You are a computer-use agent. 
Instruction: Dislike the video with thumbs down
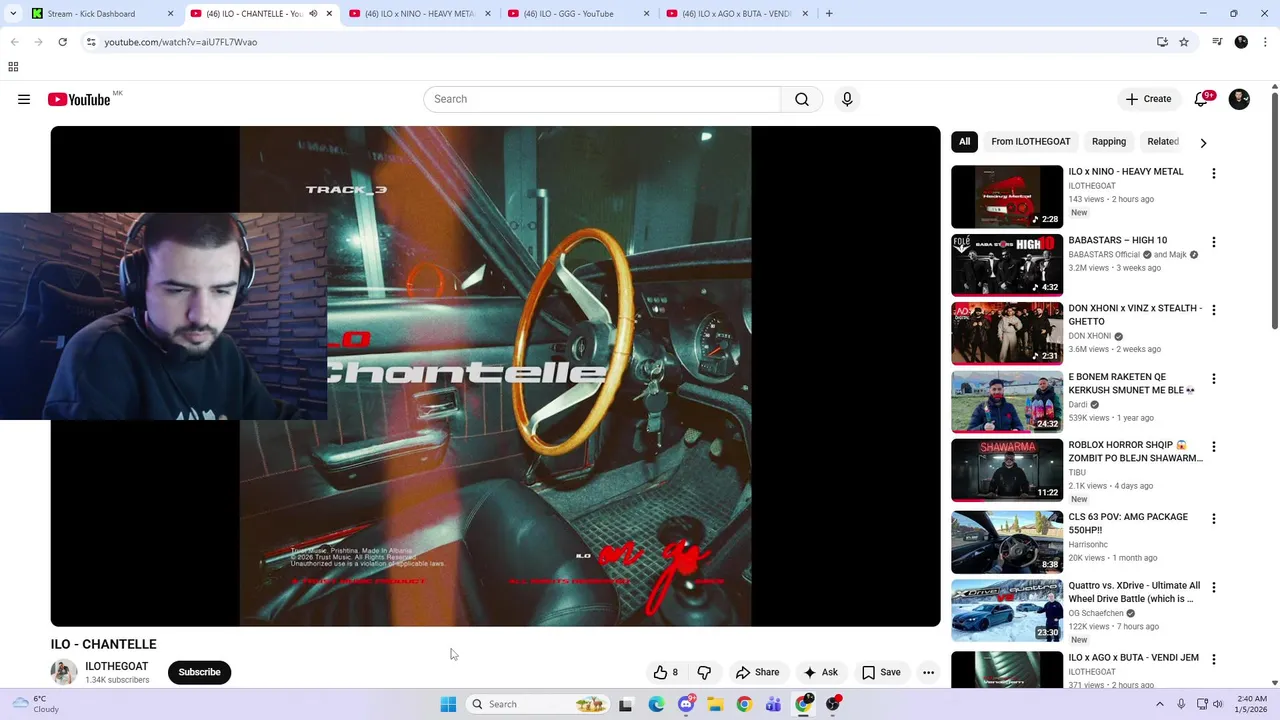pyautogui.click(x=704, y=672)
